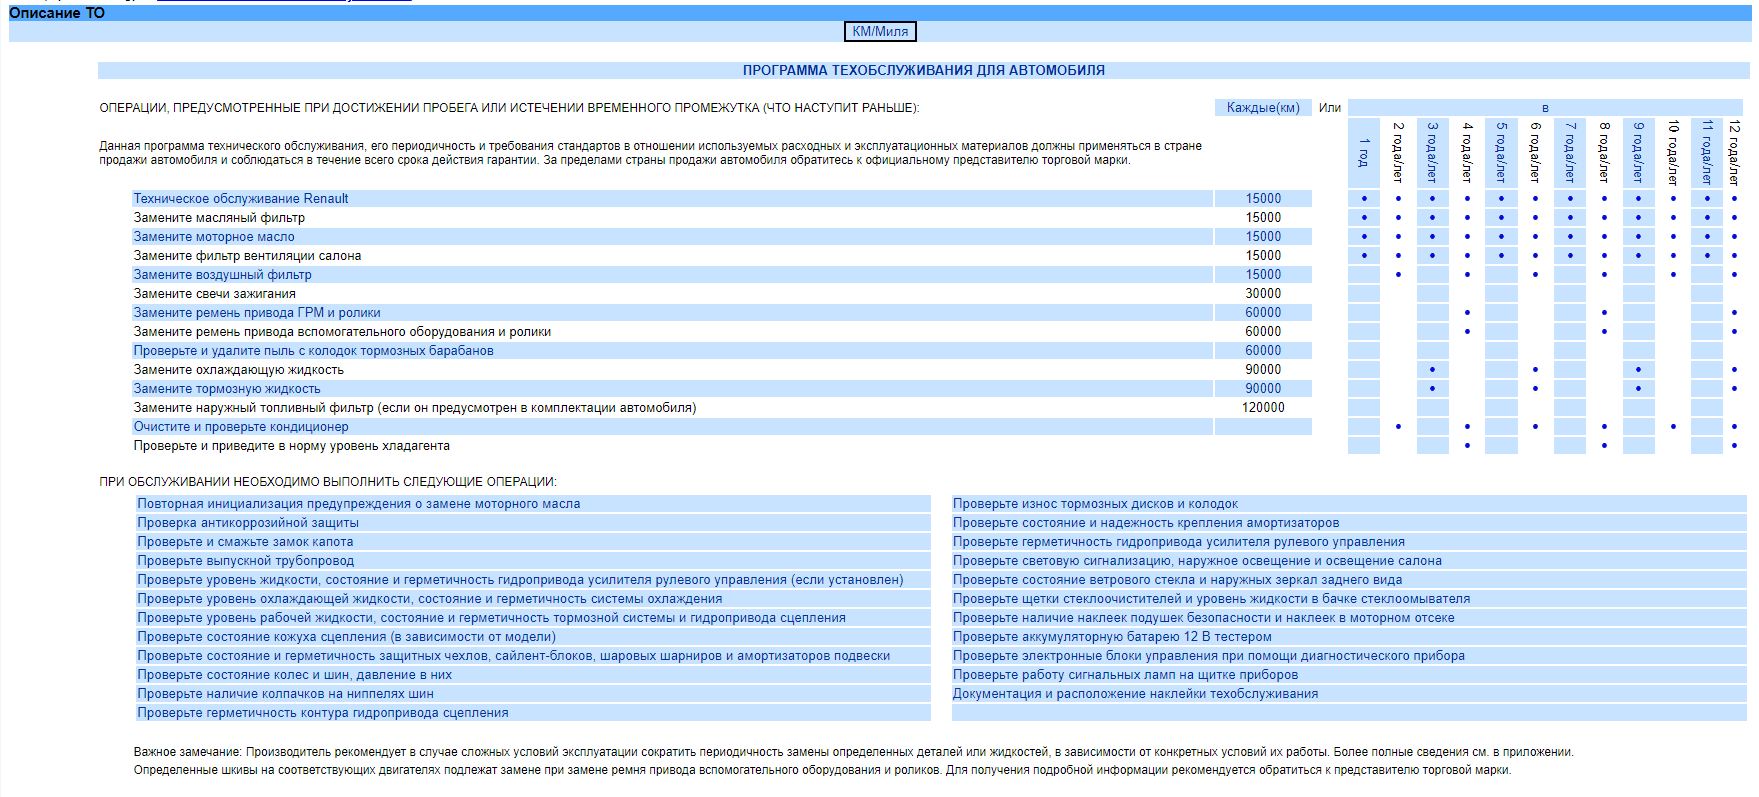
Task: Click the КМ/Миля units button
Action: (x=880, y=32)
